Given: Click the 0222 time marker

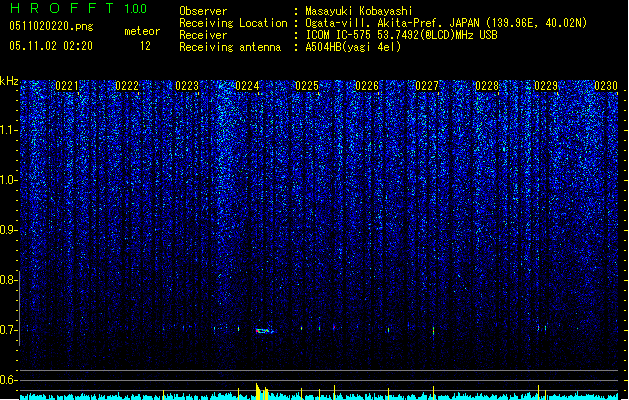Looking at the screenshot, I should tap(127, 86).
